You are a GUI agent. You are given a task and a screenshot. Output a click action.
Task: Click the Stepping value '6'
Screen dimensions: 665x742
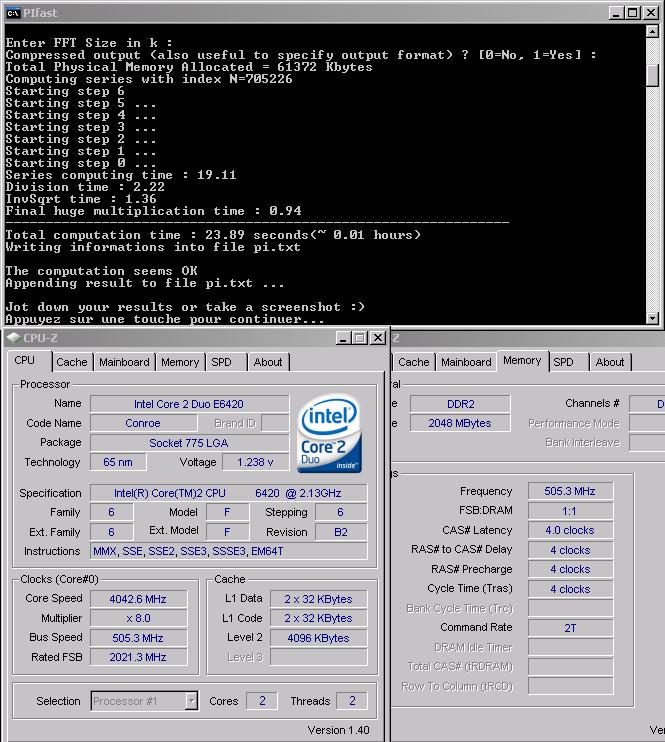(x=341, y=512)
